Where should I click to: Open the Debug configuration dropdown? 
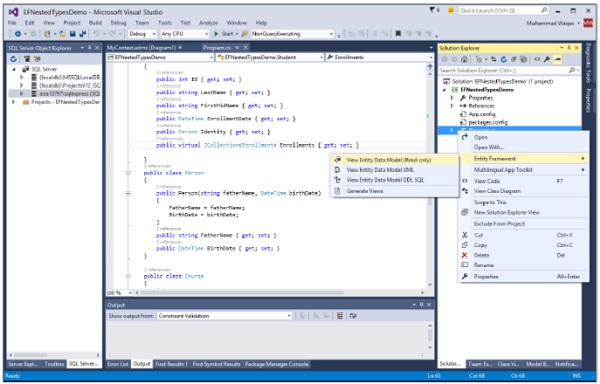coord(142,34)
